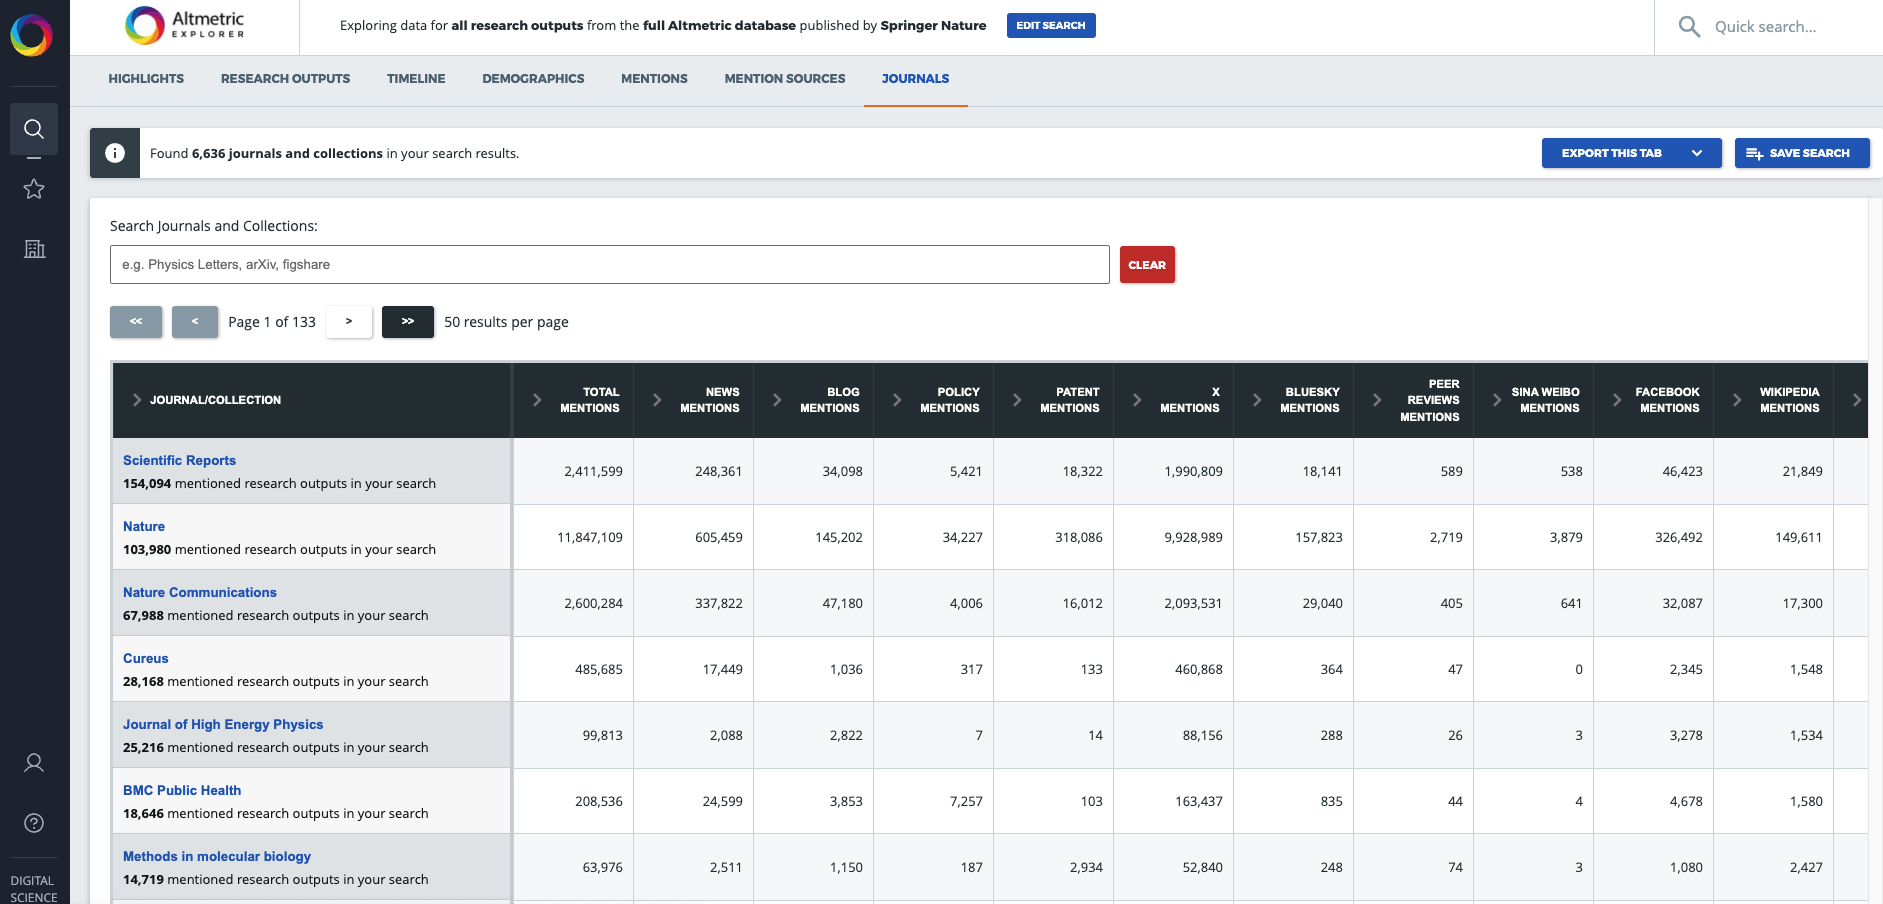Clear the journal search with Clear button
This screenshot has height=904, width=1883.
tap(1147, 264)
